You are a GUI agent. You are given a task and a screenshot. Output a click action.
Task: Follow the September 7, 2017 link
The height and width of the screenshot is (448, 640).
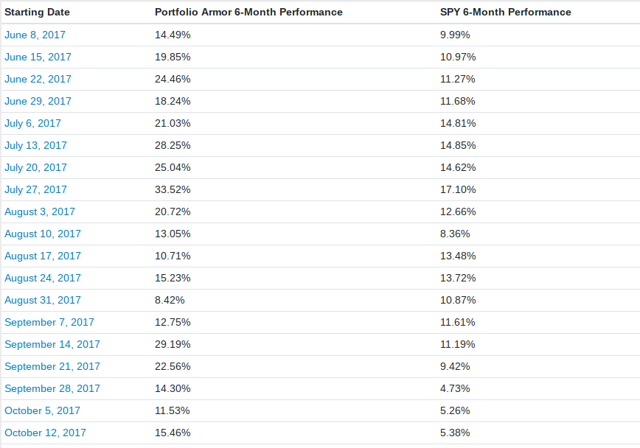(49, 322)
